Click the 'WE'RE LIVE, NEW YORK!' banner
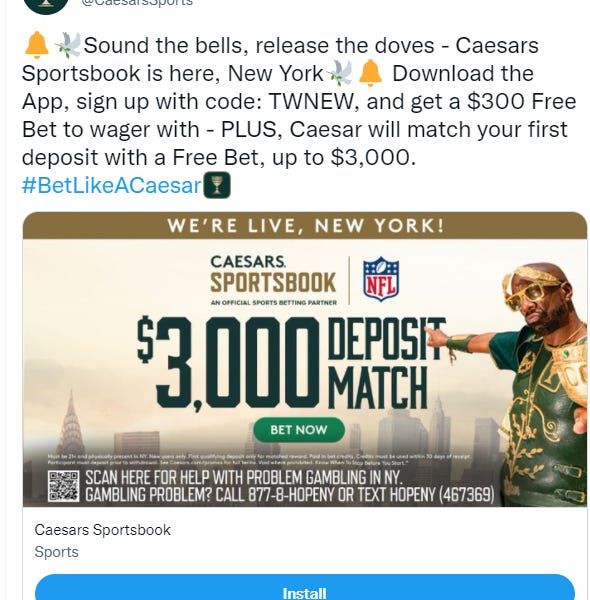 tap(305, 225)
